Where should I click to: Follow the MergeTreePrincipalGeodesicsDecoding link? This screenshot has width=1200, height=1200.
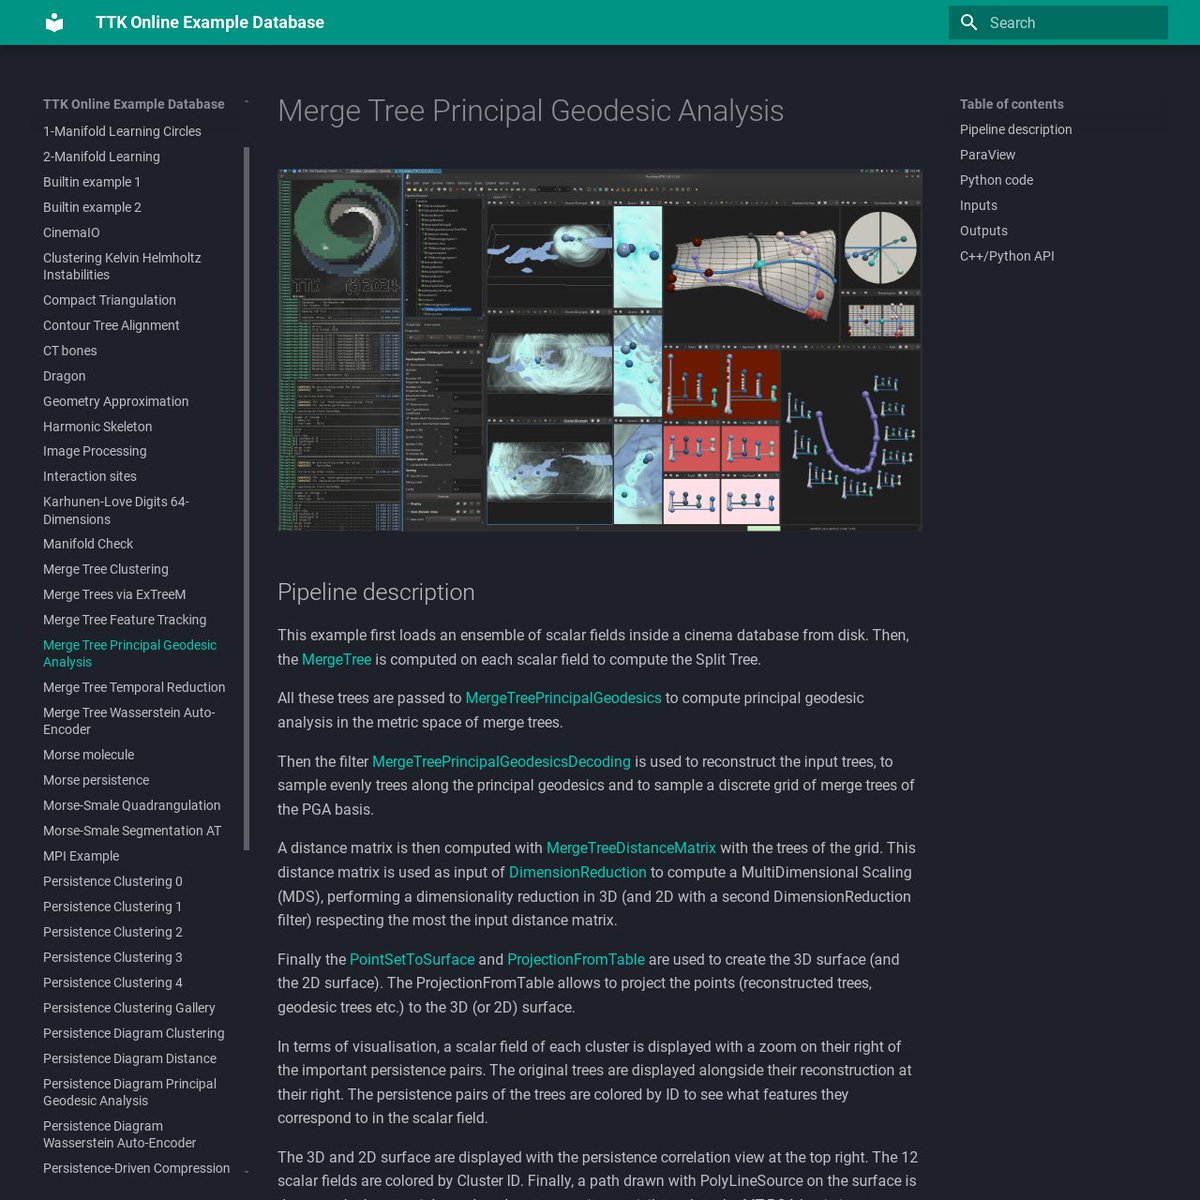point(501,761)
